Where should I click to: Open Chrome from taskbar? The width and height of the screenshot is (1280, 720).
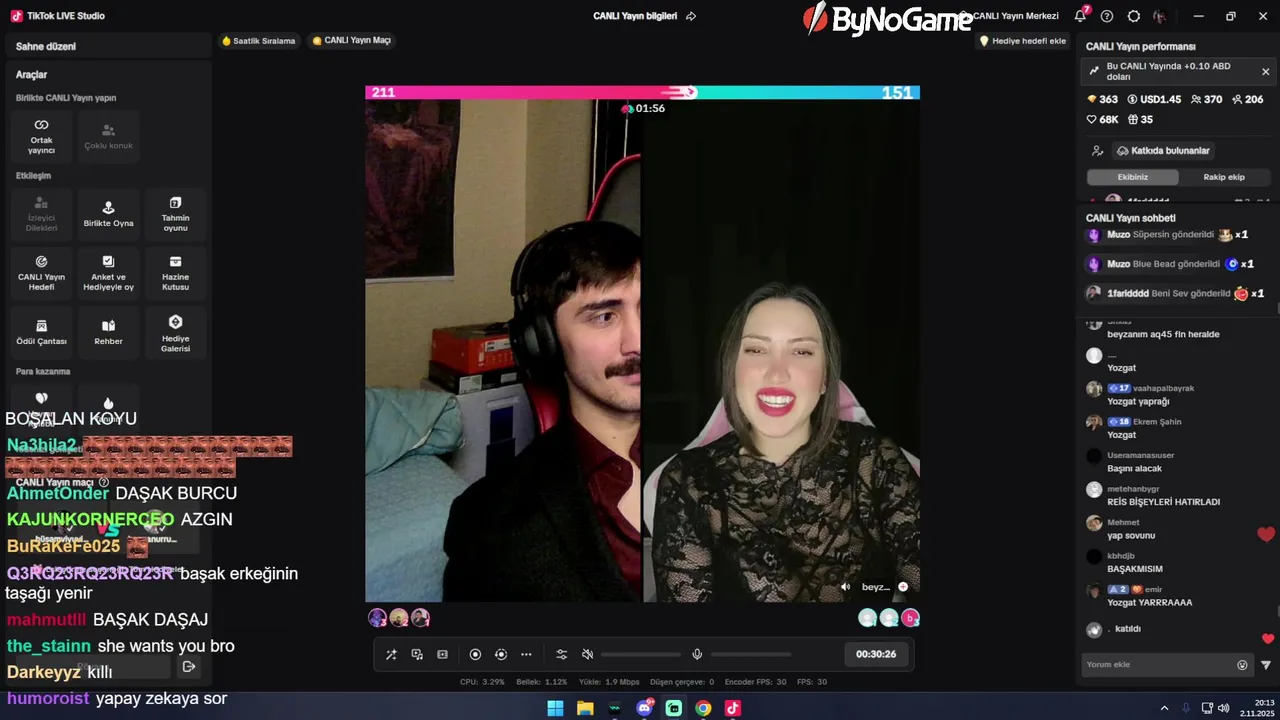(x=703, y=708)
